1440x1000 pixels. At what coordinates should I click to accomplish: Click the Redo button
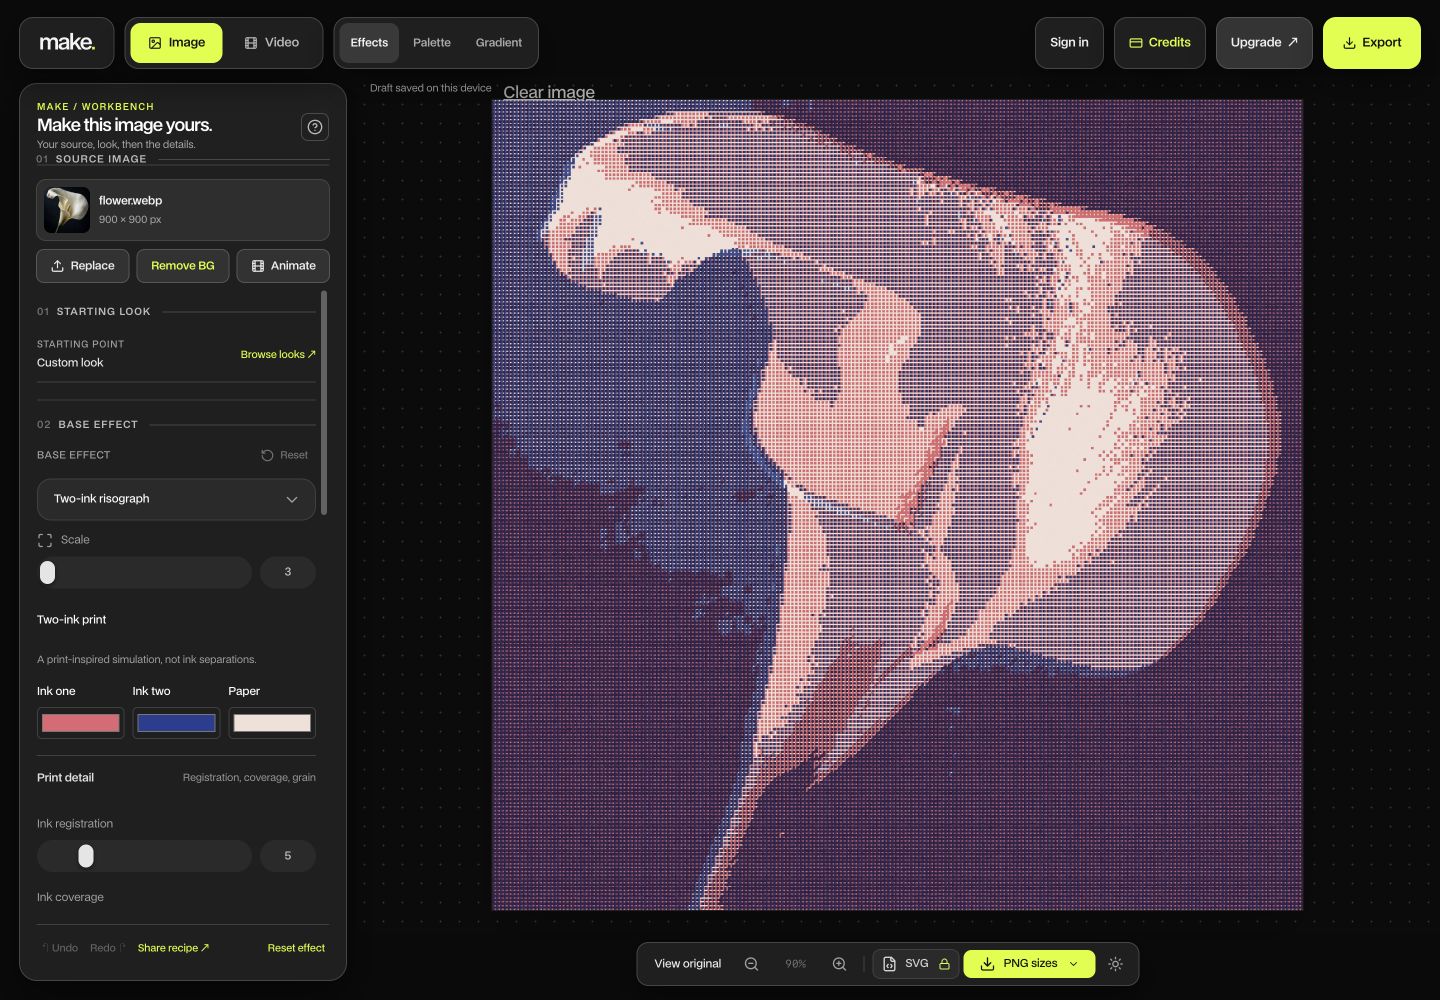tap(108, 948)
